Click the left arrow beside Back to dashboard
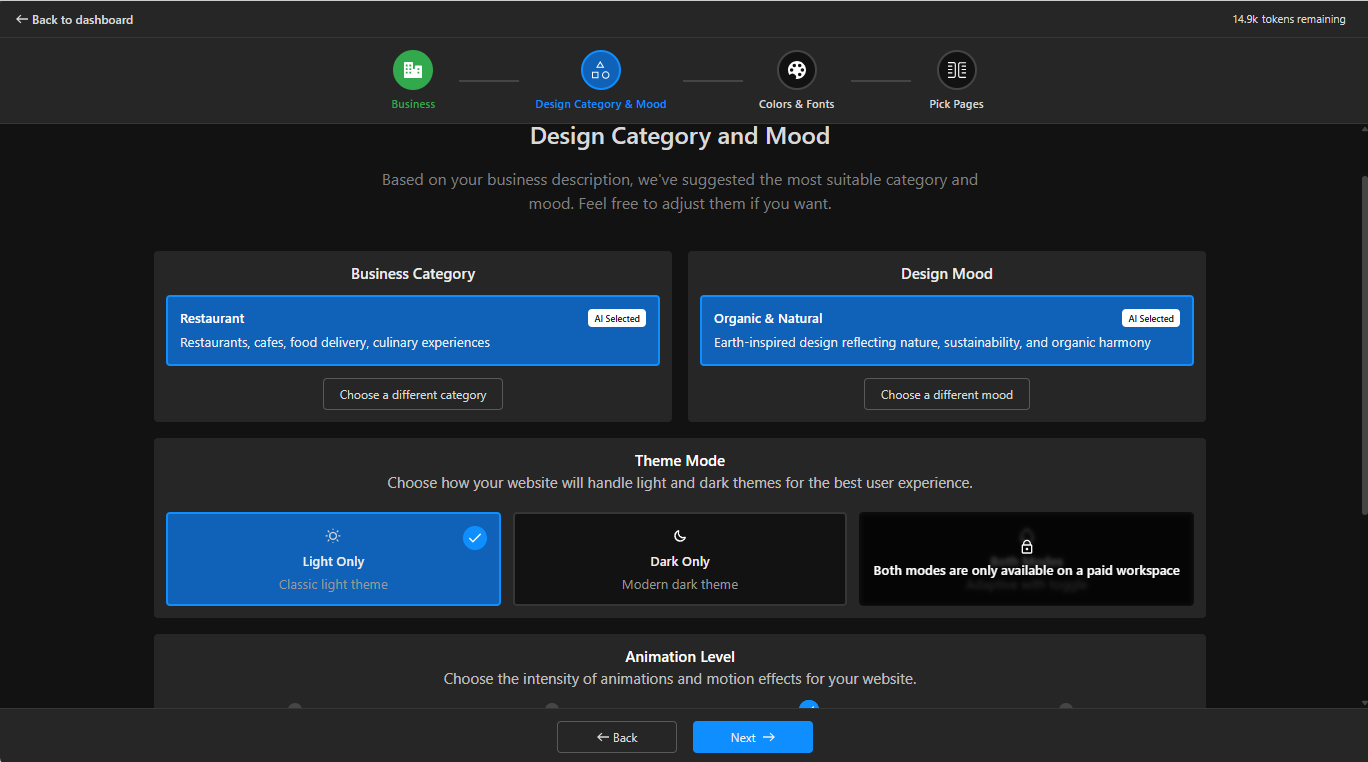The image size is (1368, 762). pos(22,19)
